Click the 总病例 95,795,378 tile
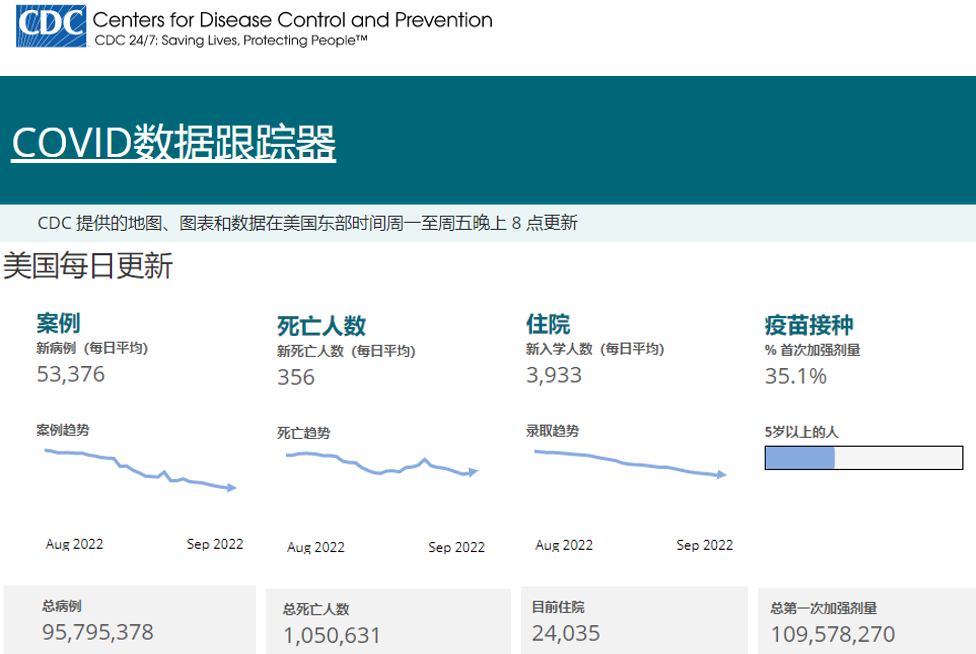This screenshot has height=654, width=976. tap(129, 620)
